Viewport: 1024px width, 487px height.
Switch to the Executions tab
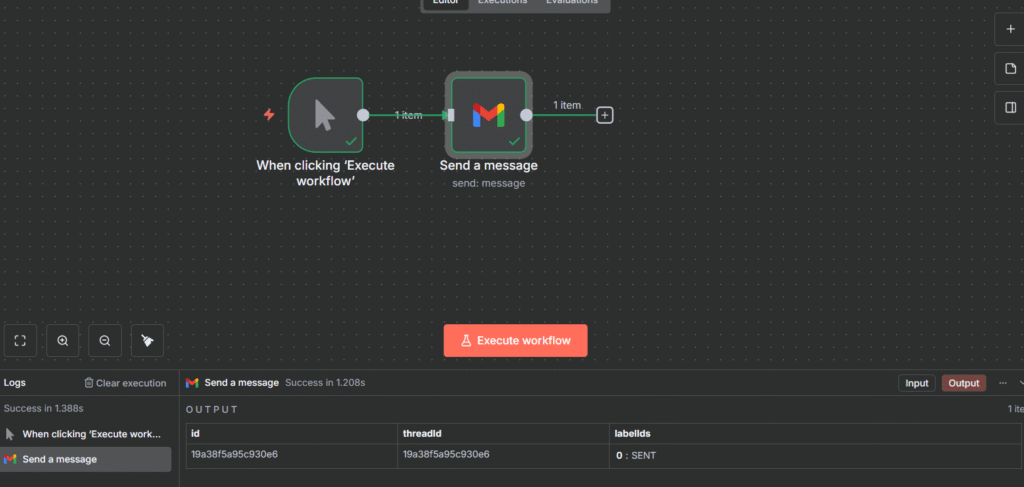pyautogui.click(x=502, y=3)
